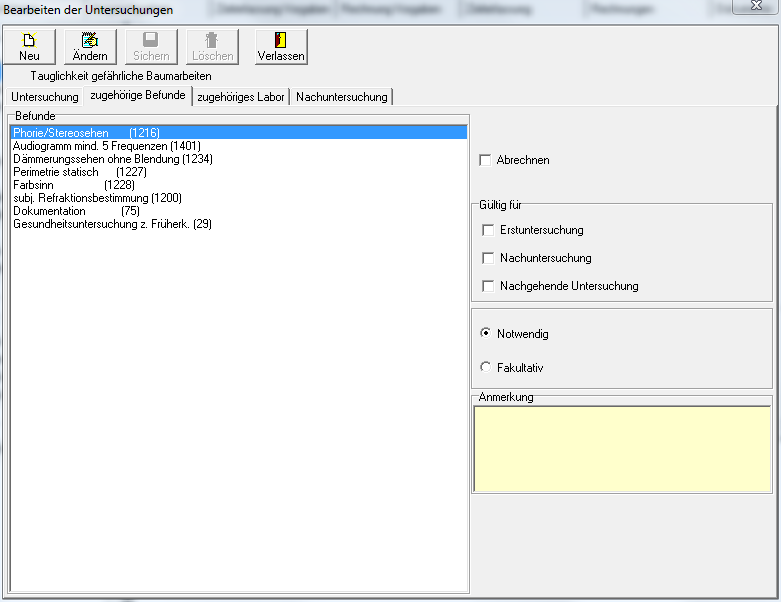Click the Verlassen exit icon
The image size is (781, 602).
coord(280,41)
